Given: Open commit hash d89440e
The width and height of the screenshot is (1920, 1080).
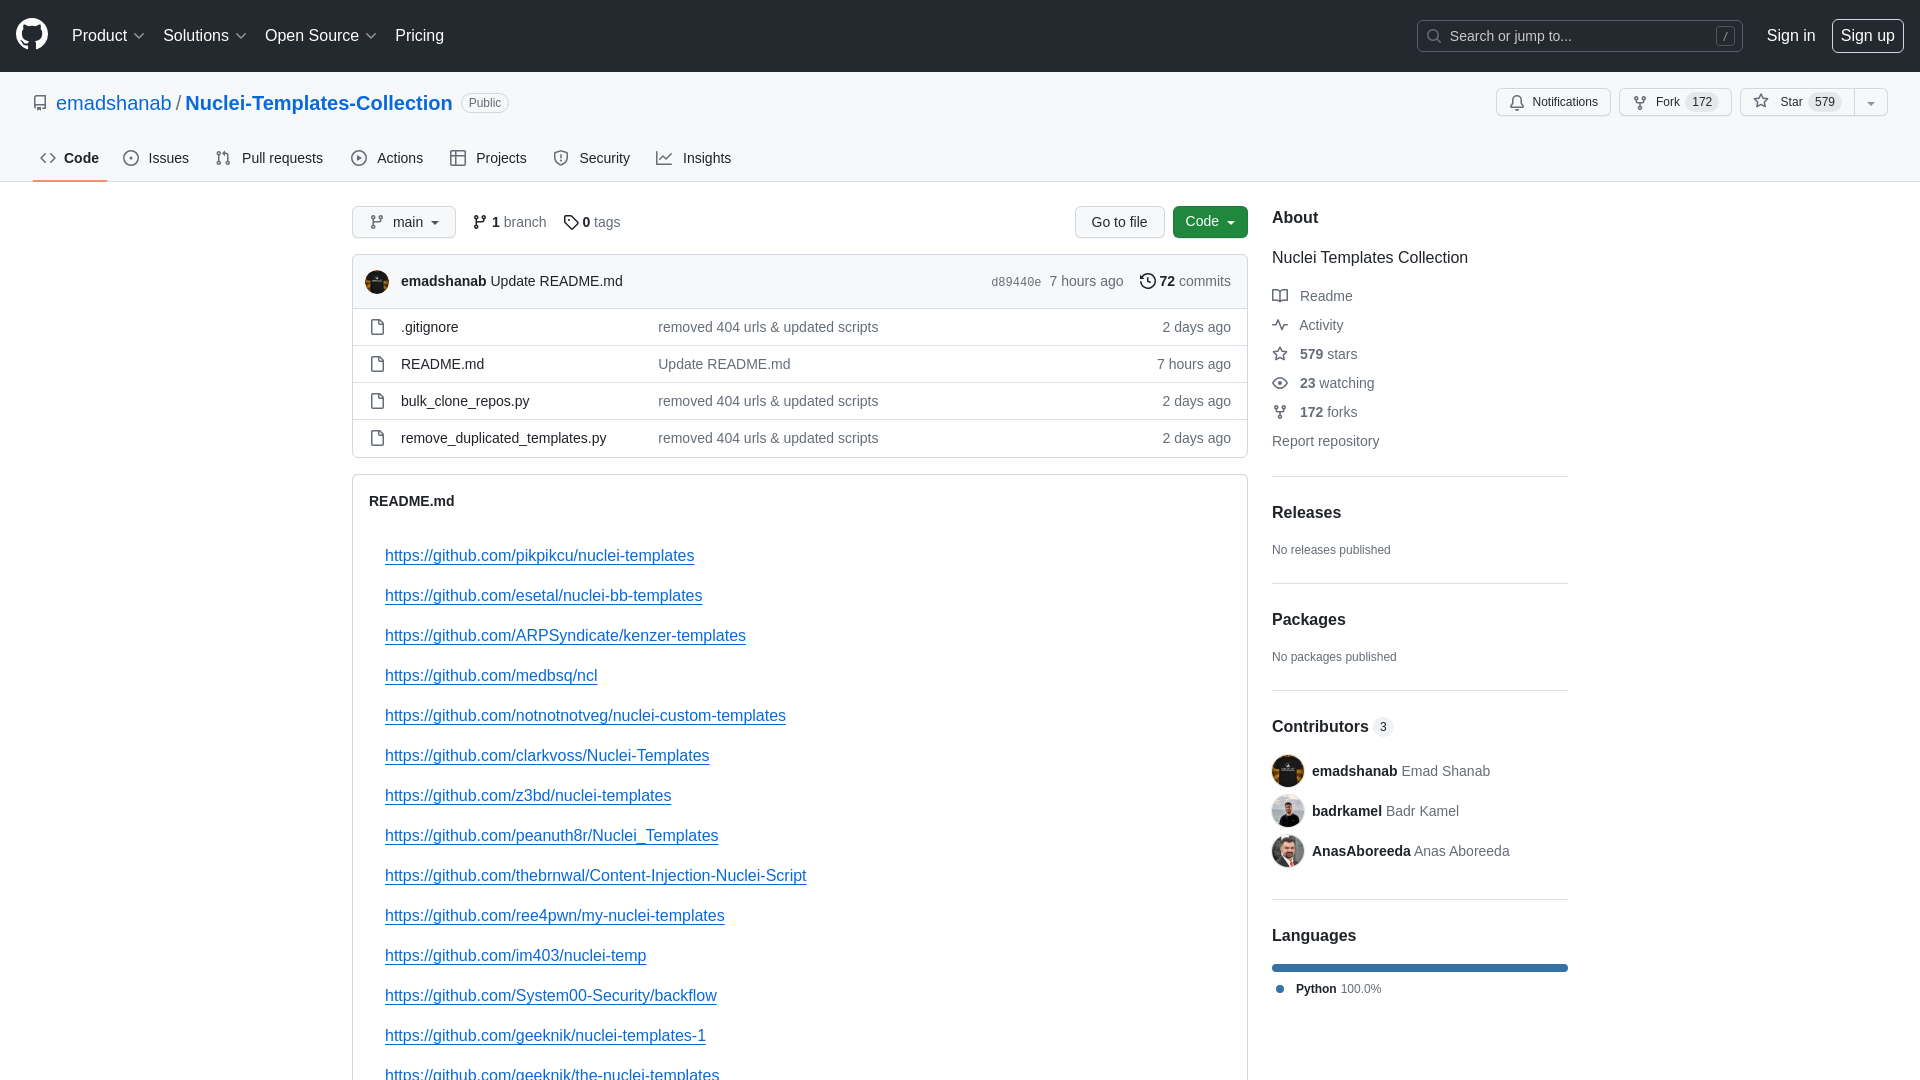Looking at the screenshot, I should tap(1016, 282).
